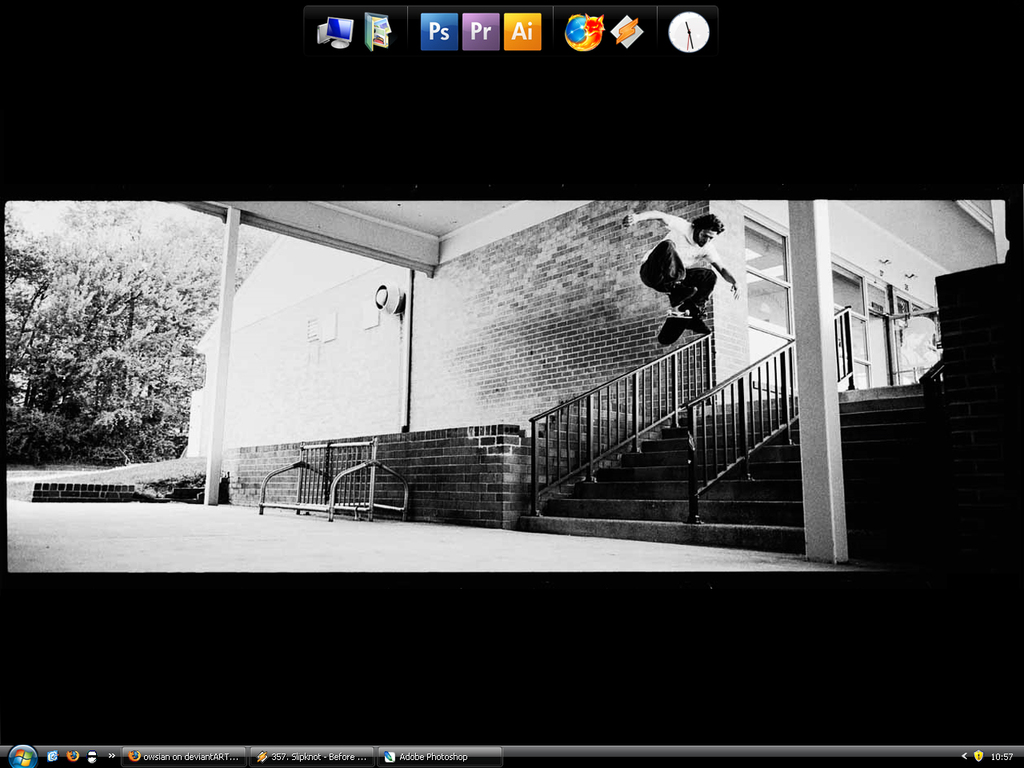Launch Photoshop from the top dock
This screenshot has height=768, width=1024.
click(437, 31)
